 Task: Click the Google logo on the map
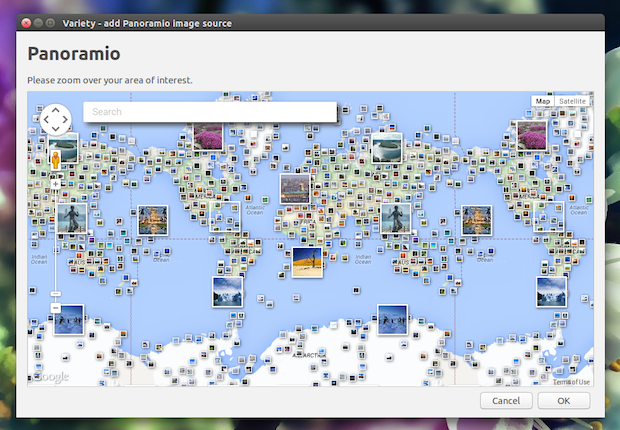pos(51,376)
